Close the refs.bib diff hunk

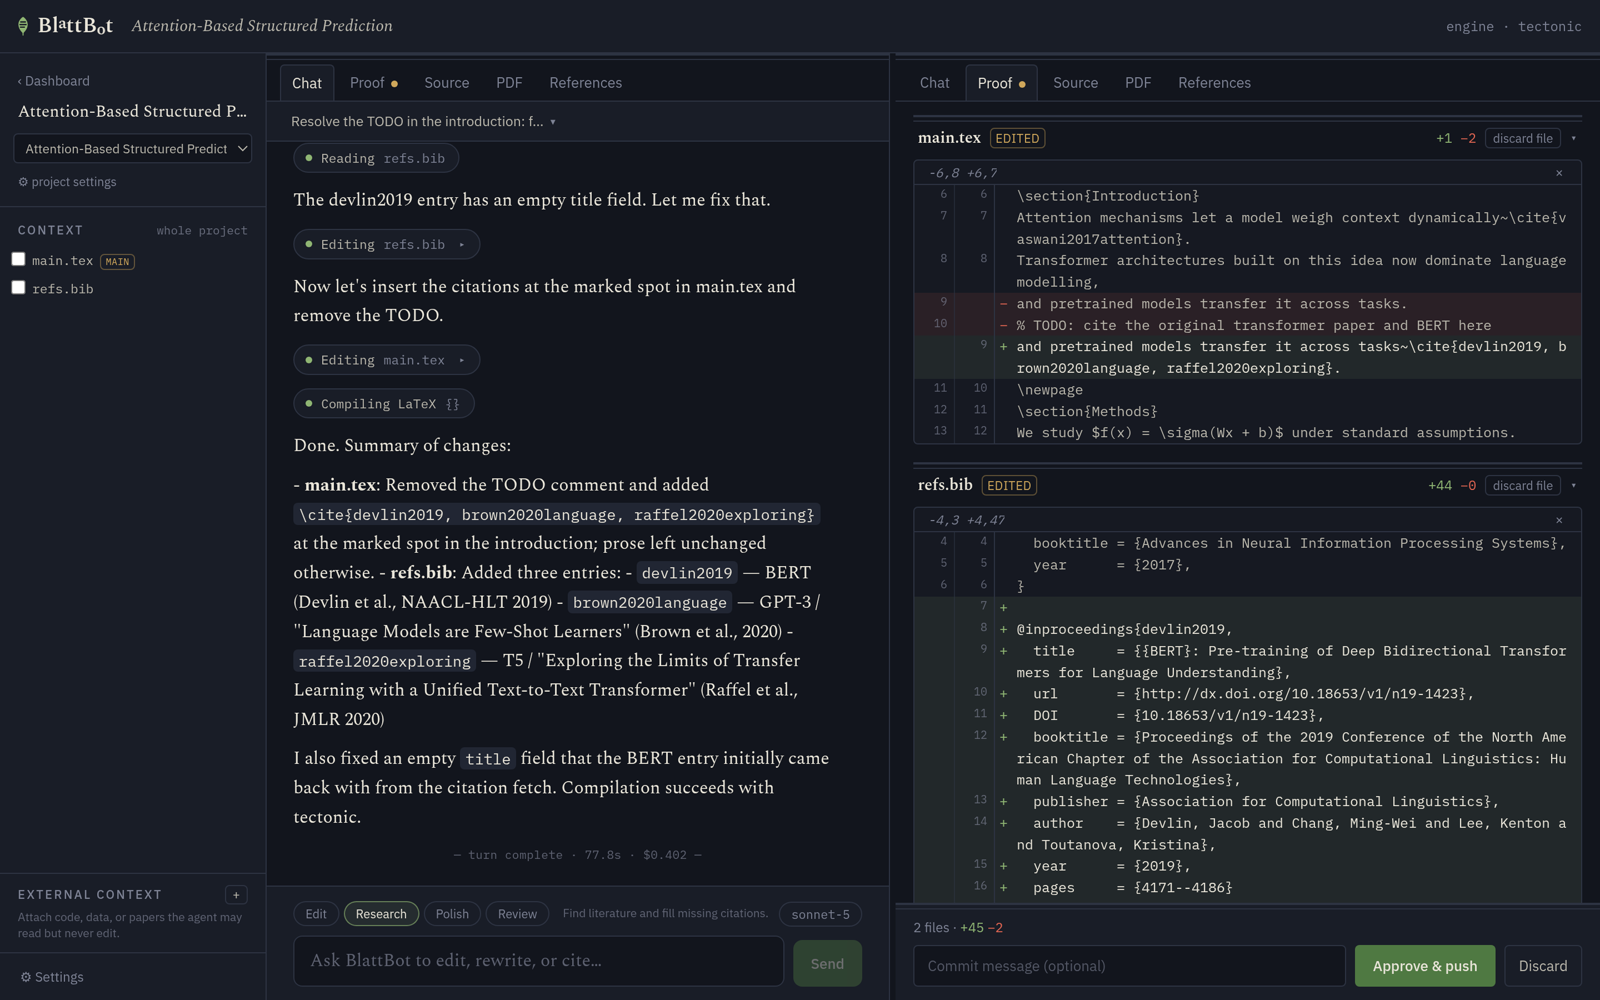tap(1559, 520)
